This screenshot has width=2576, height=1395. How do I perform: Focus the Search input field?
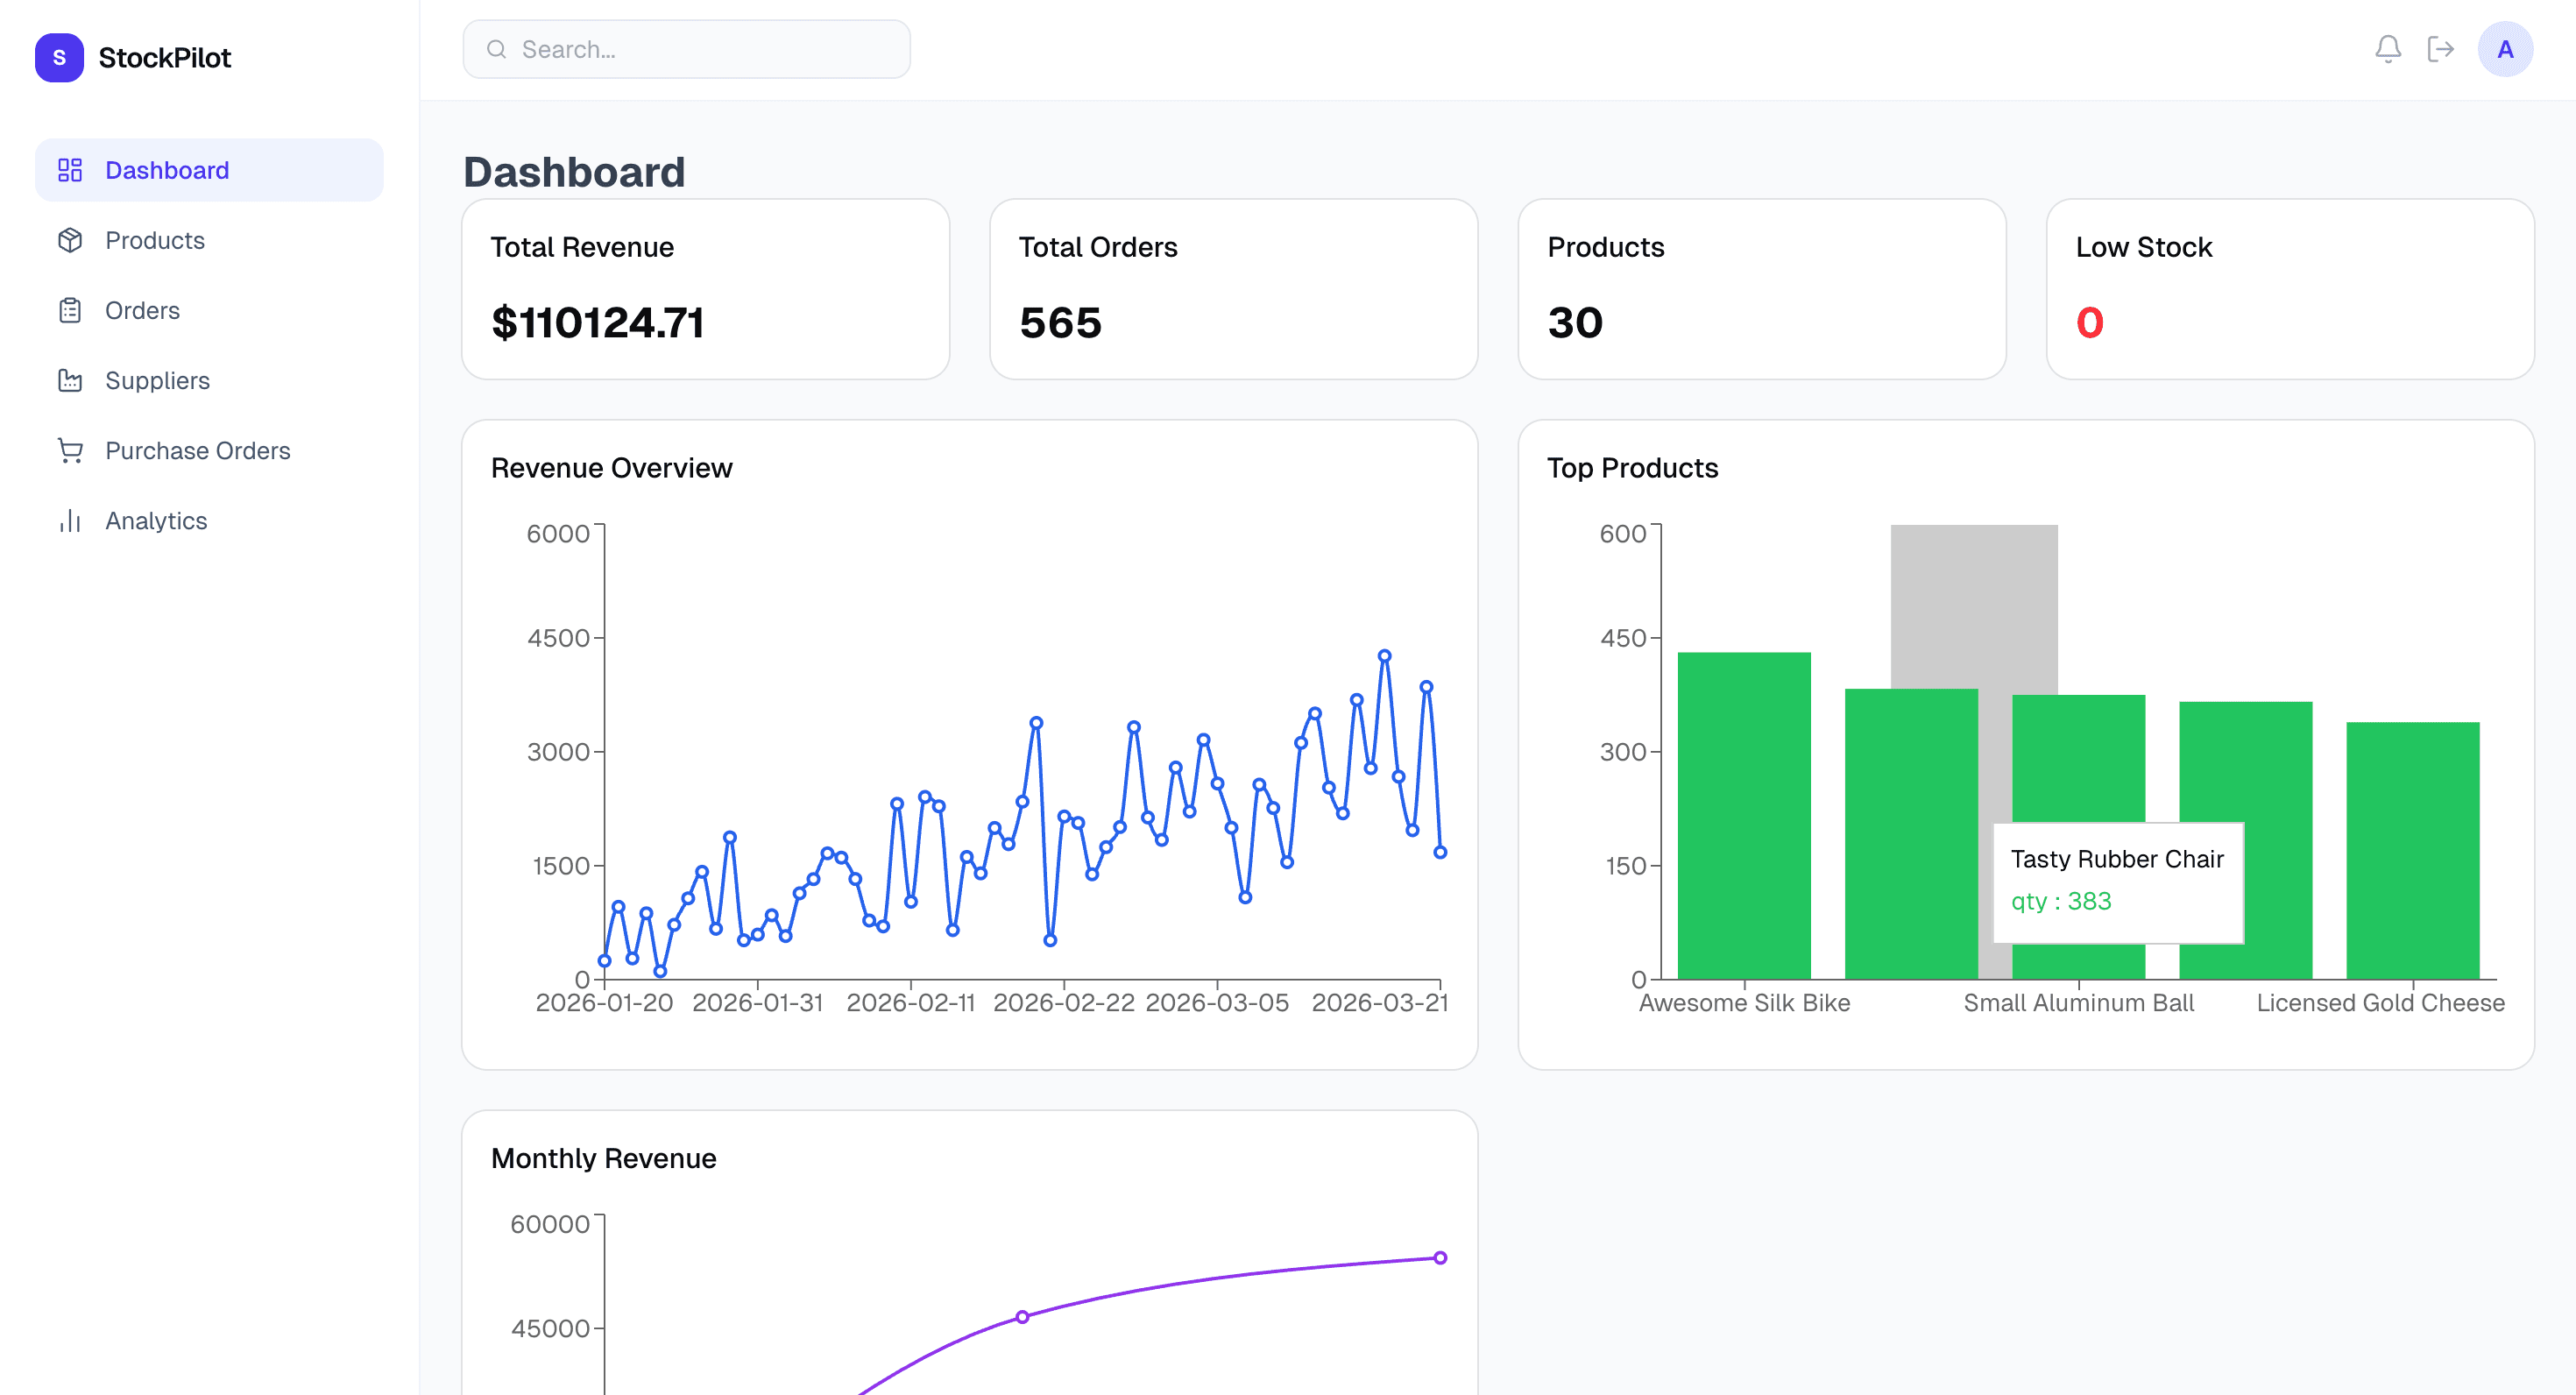click(x=686, y=49)
